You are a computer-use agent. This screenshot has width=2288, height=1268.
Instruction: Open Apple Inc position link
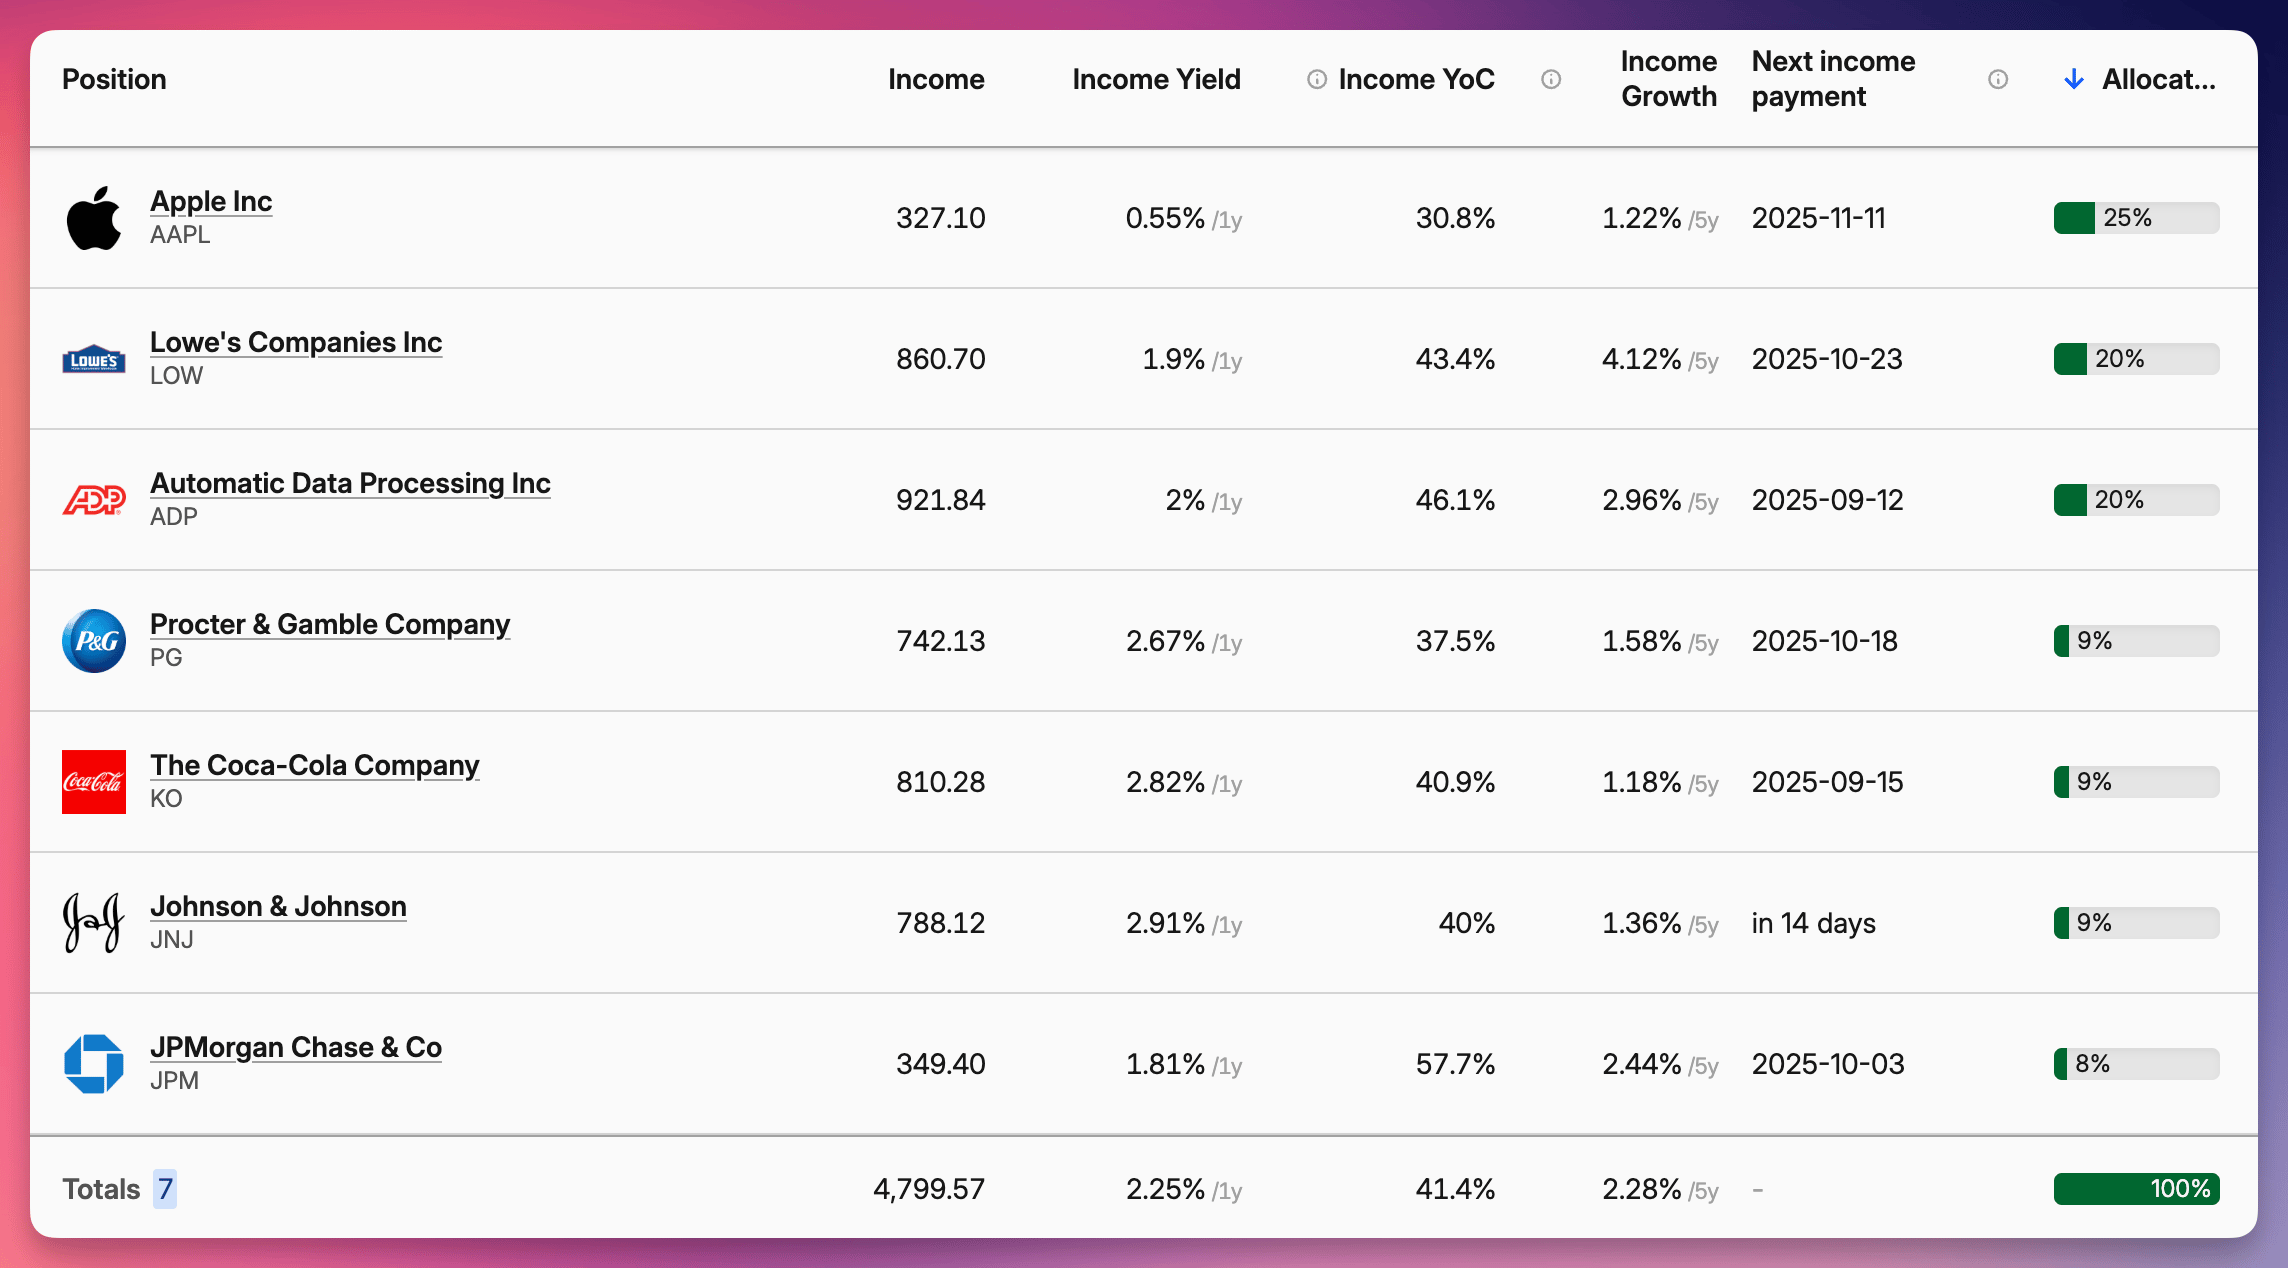point(211,201)
